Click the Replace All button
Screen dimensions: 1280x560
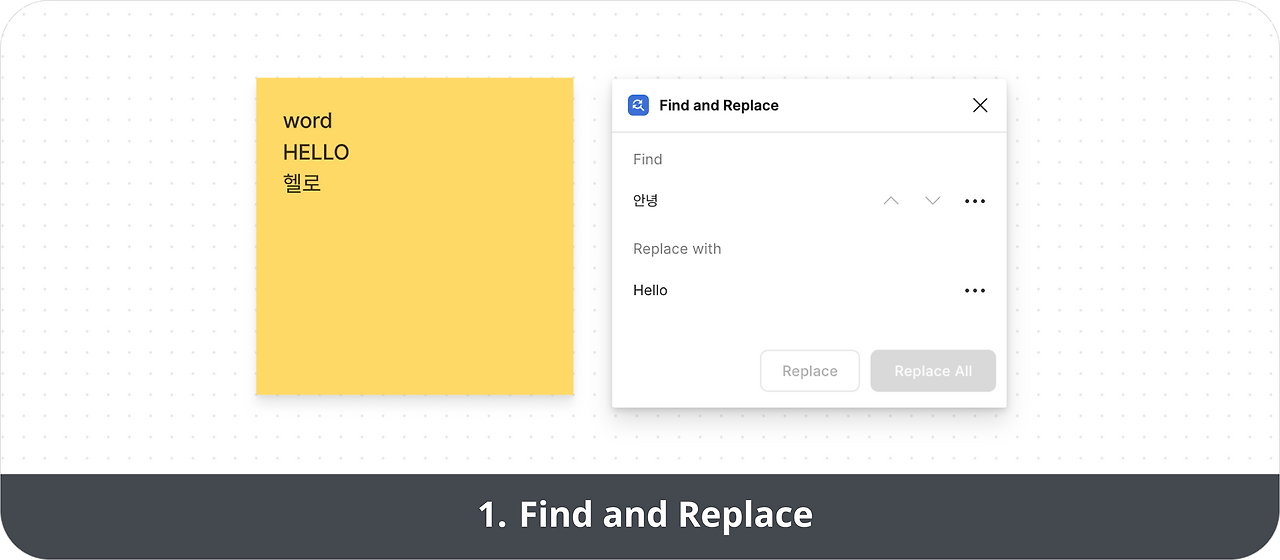pos(933,371)
